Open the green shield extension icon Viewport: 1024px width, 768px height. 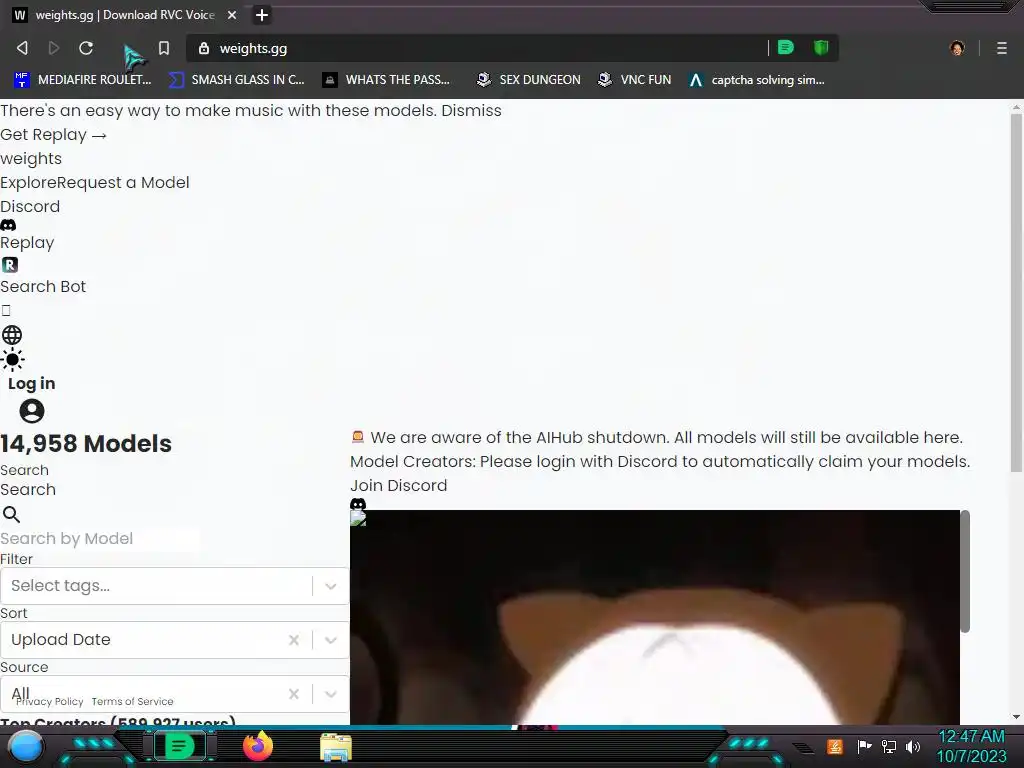tap(821, 48)
